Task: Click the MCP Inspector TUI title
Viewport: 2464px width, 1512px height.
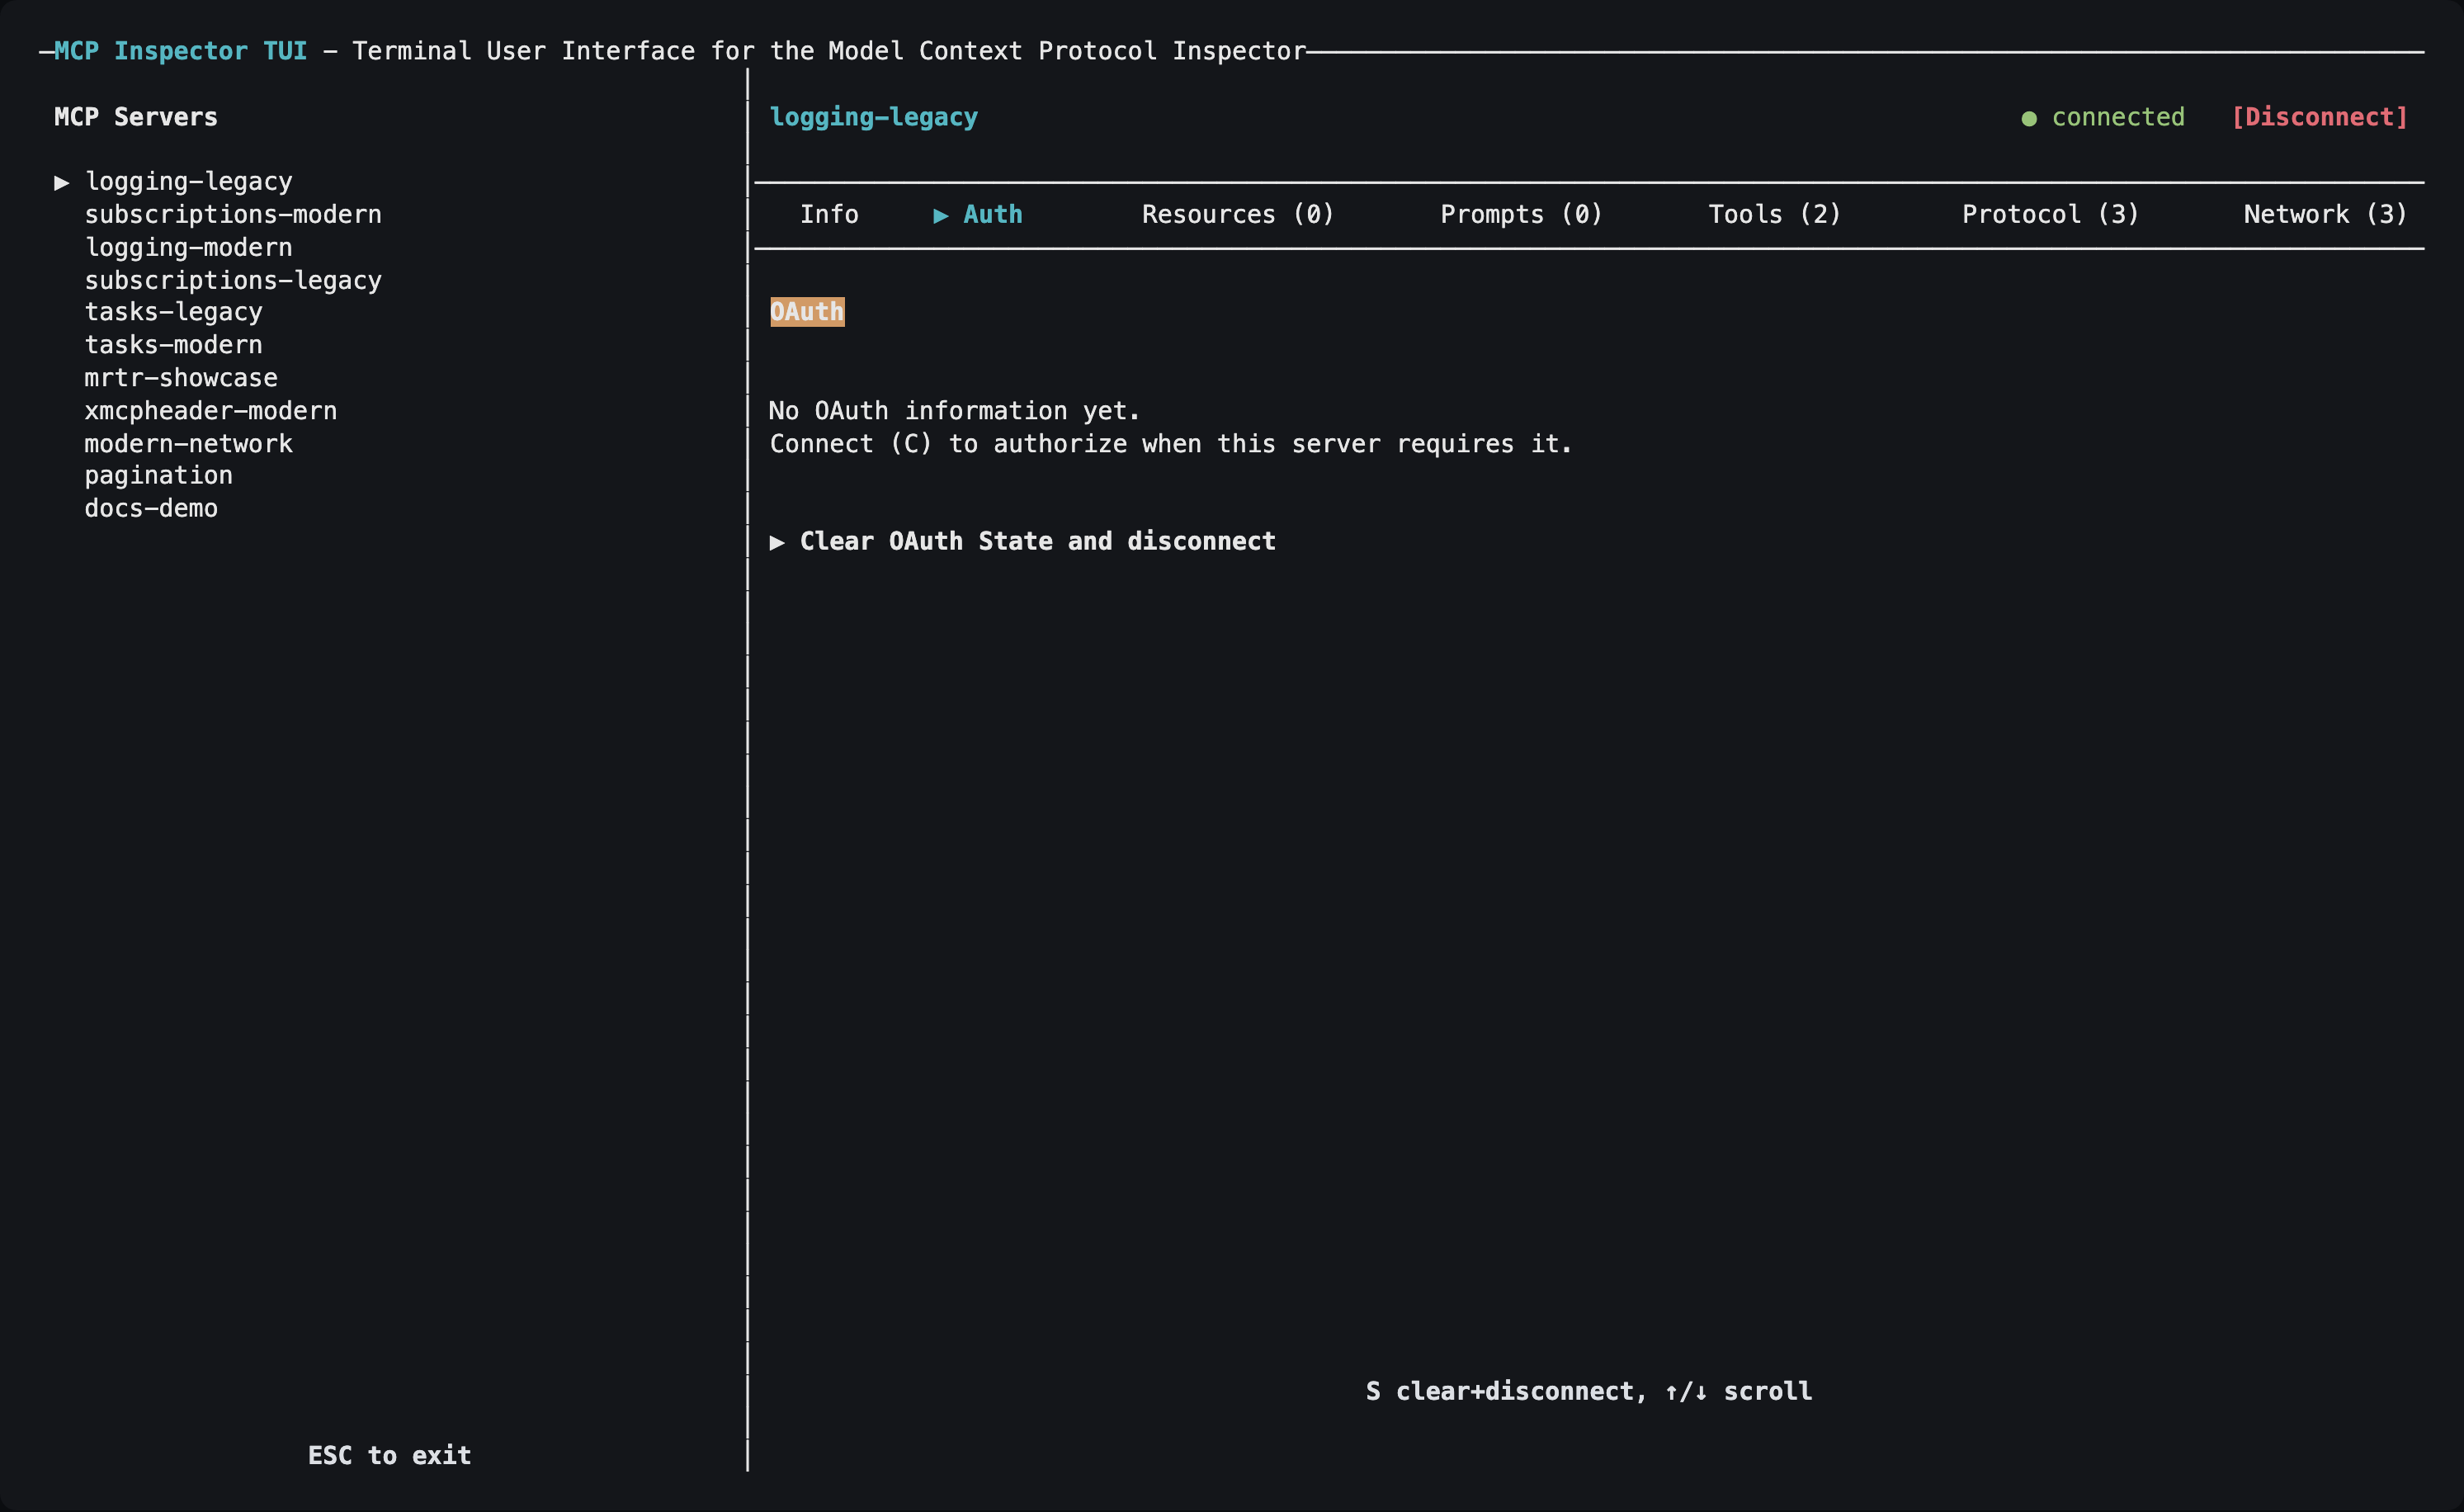Action: 181,51
